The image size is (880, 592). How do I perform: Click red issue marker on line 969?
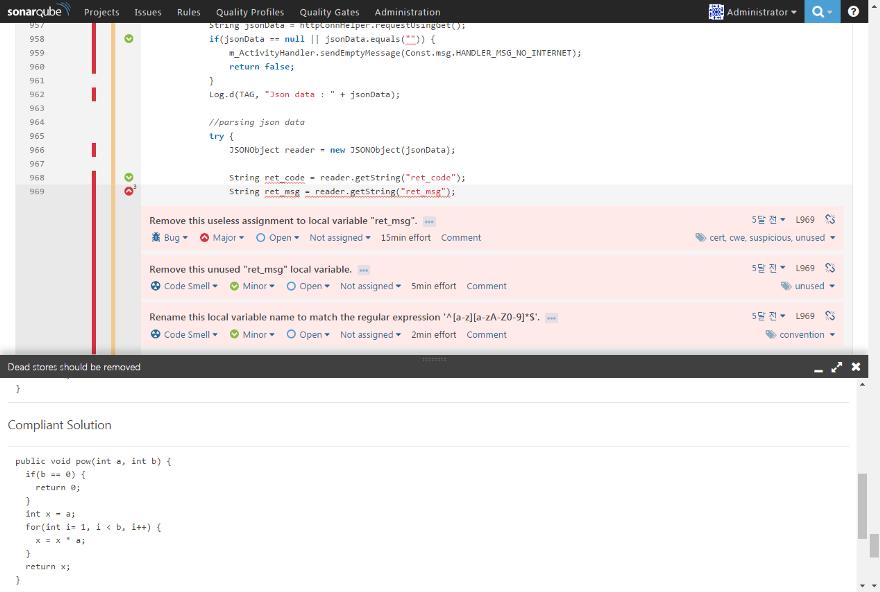(129, 191)
